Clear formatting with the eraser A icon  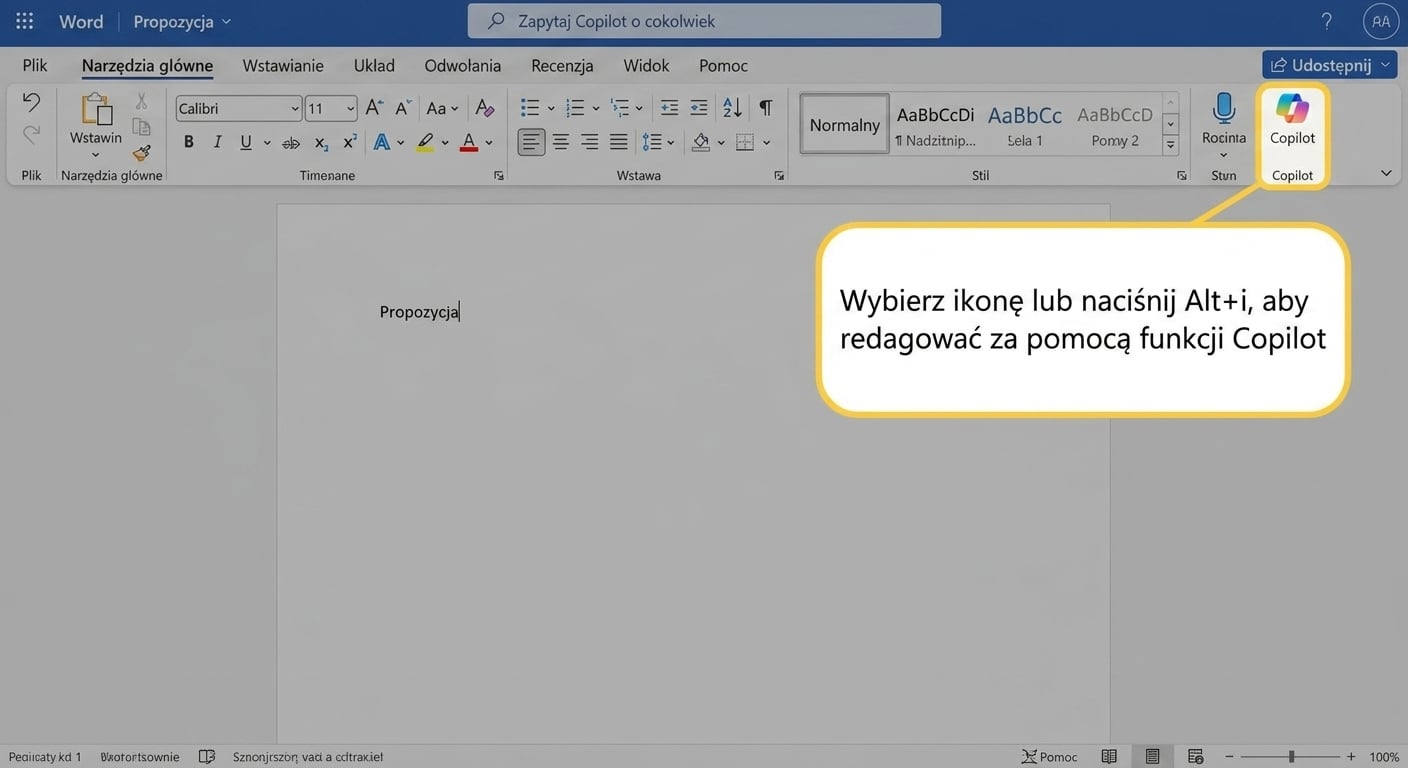(485, 108)
